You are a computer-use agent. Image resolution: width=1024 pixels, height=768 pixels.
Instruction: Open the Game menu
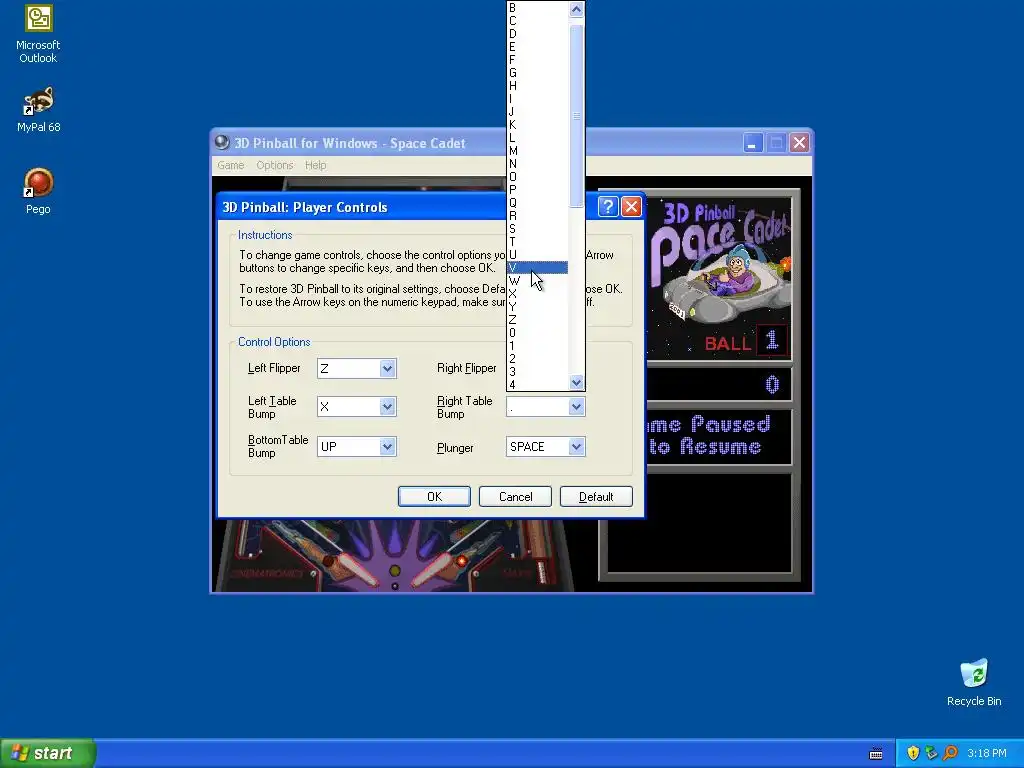click(231, 165)
